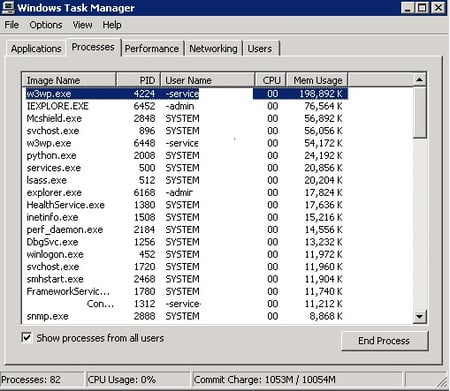Click the window resize grip corner

tap(443, 382)
